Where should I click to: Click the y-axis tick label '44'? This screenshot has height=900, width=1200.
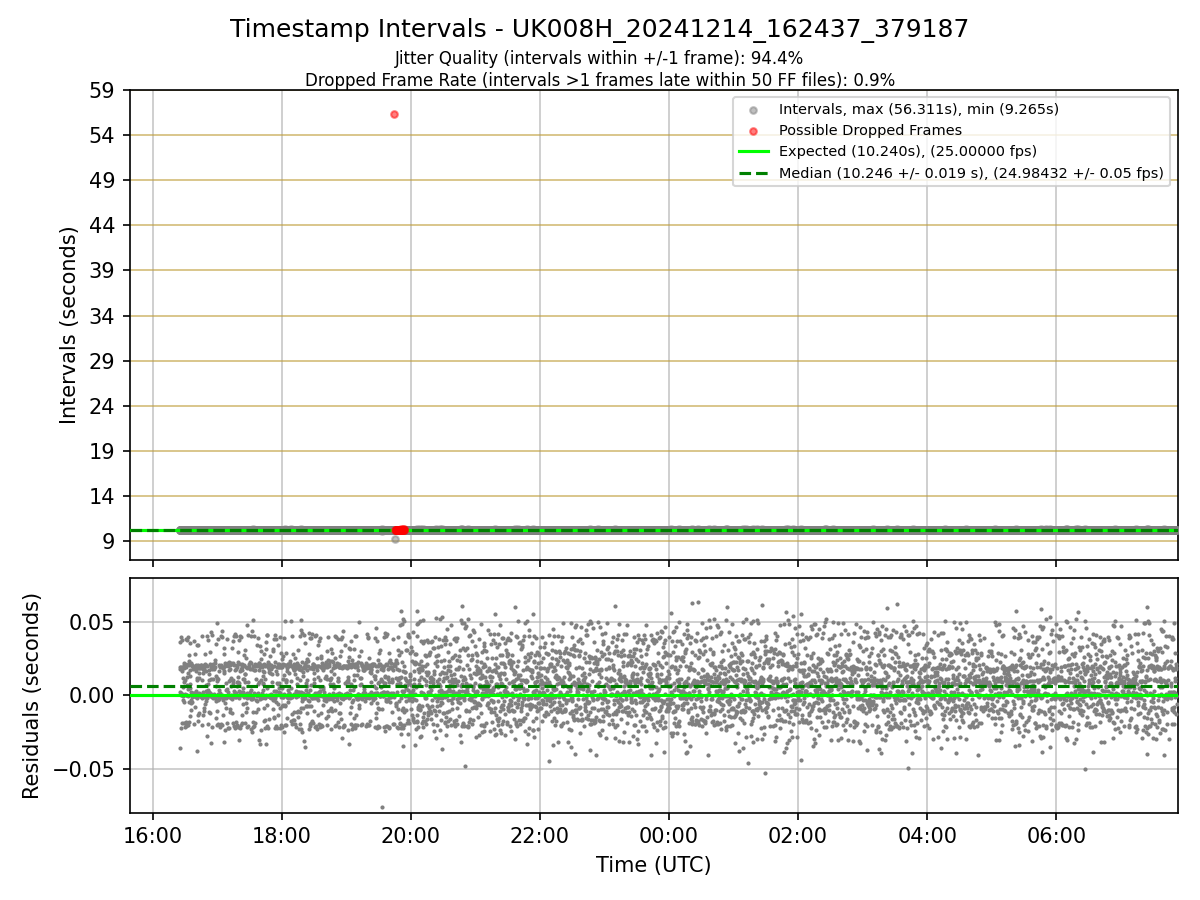tap(103, 226)
